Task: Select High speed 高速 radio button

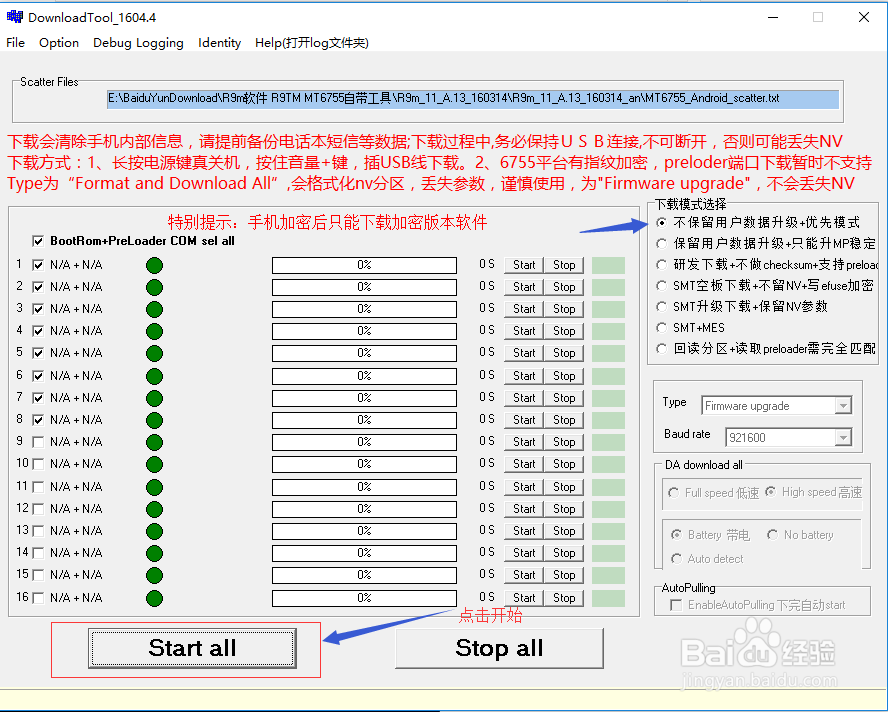Action: click(771, 492)
